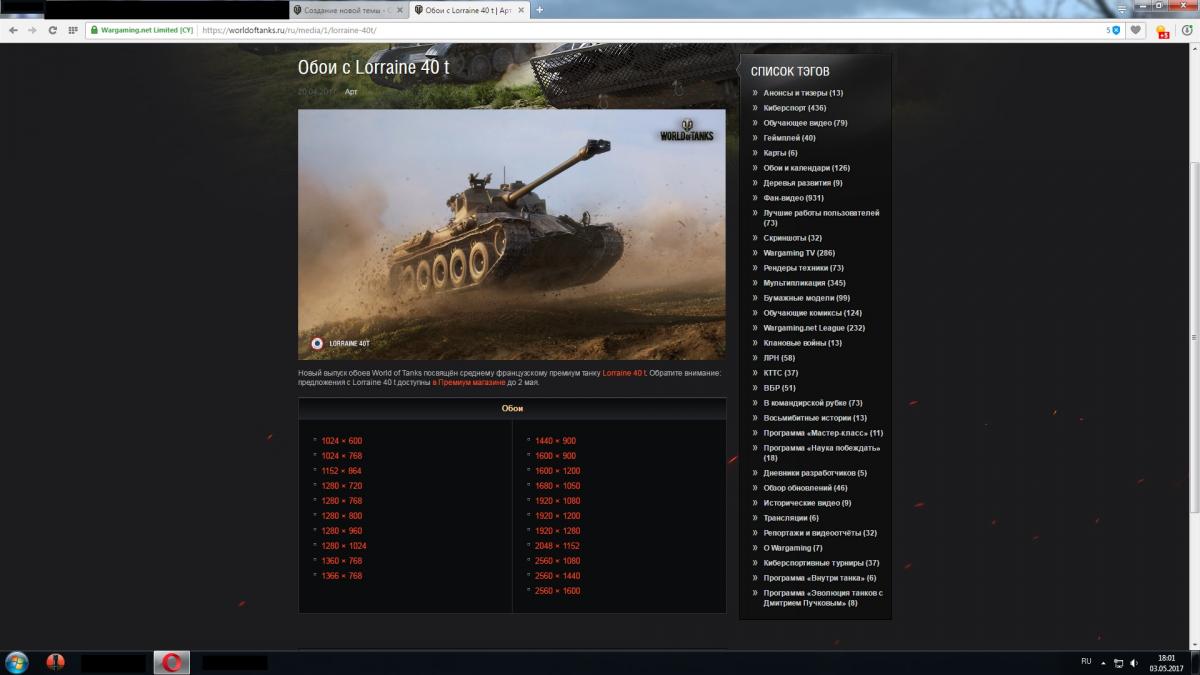Download 1680 × 1050 wallpaper
This screenshot has height=675, width=1200.
point(557,486)
